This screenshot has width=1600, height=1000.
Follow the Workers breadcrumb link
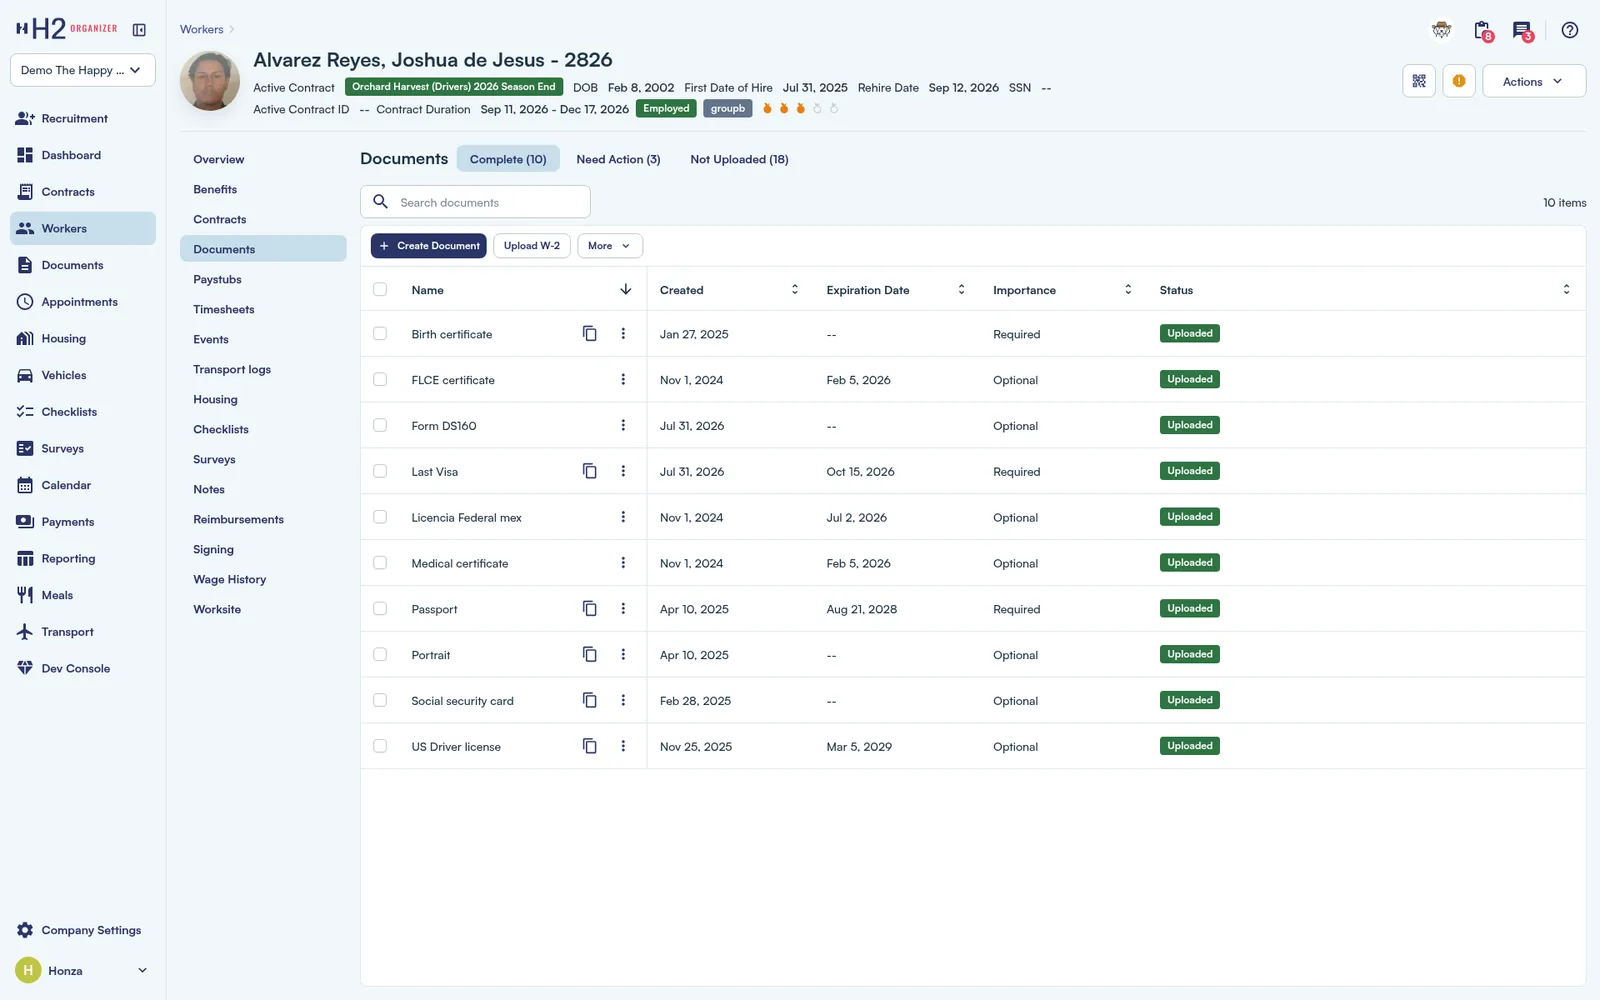pyautogui.click(x=201, y=30)
